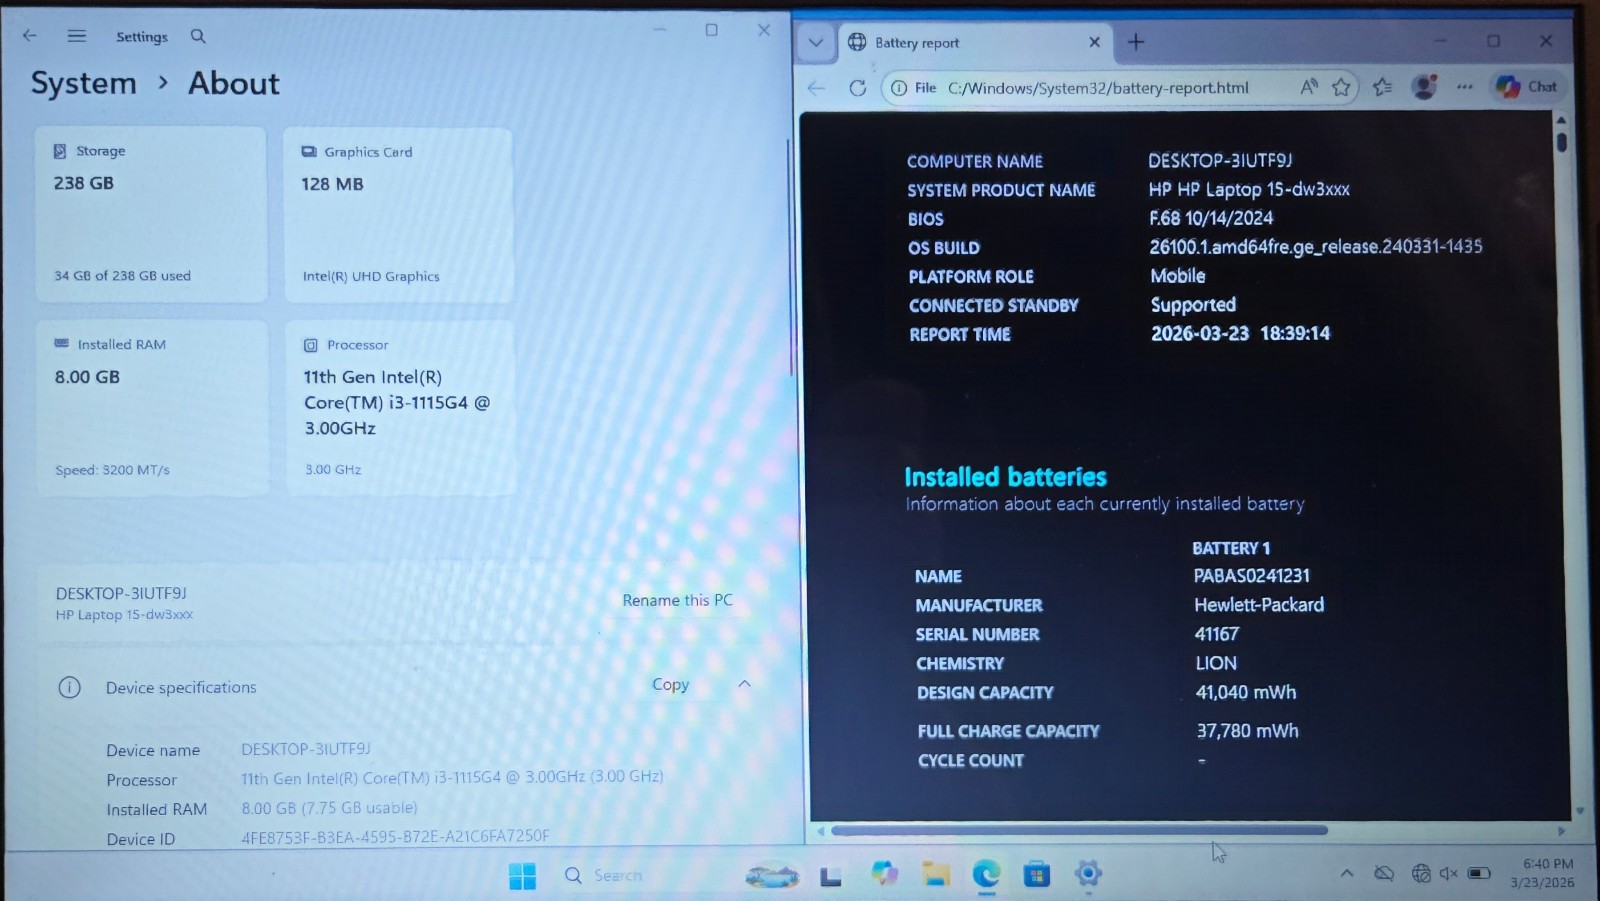Viewport: 1600px width, 901px height.
Task: Open File Explorer from the taskbar
Action: pyautogui.click(x=936, y=874)
